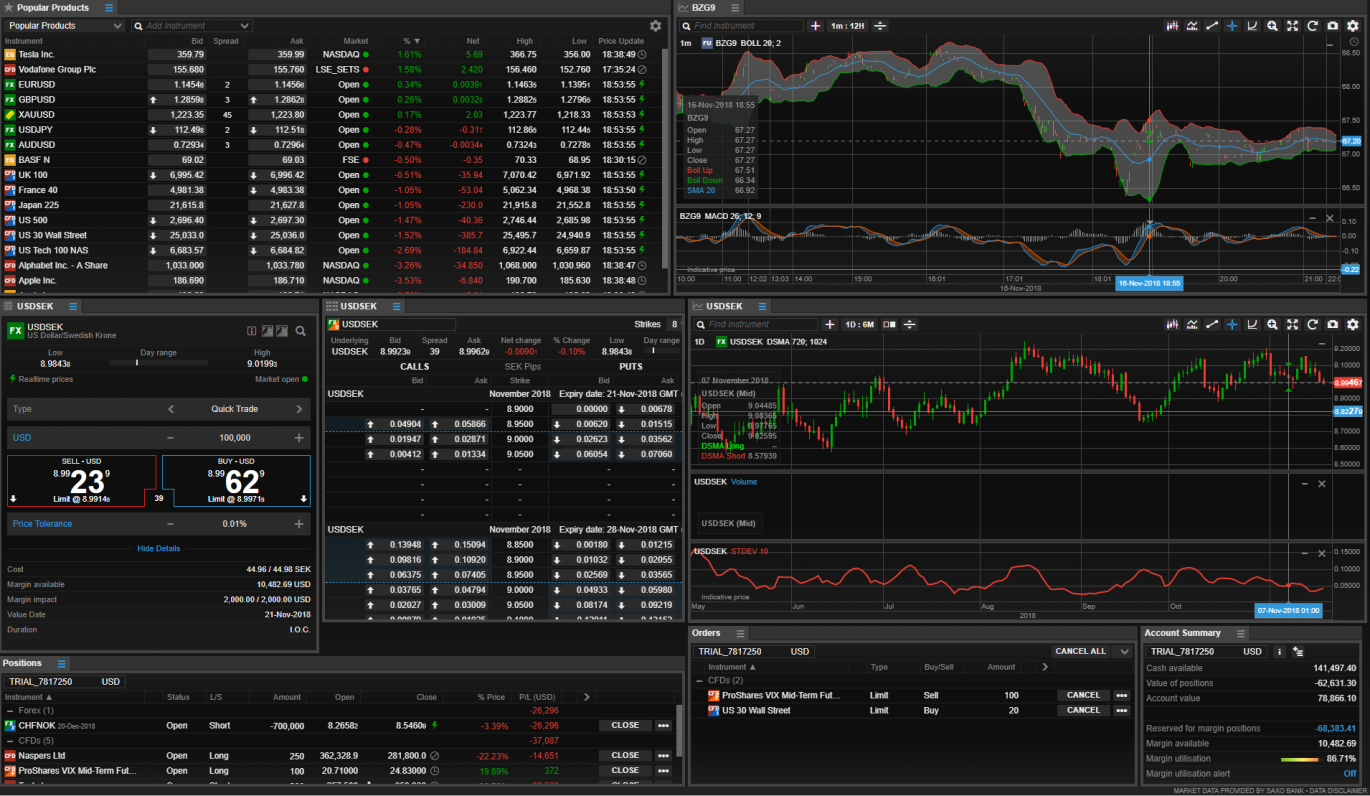Expand dropdown arrow next to CANCEL ALL
Image resolution: width=1370 pixels, height=796 pixels.
1125,652
